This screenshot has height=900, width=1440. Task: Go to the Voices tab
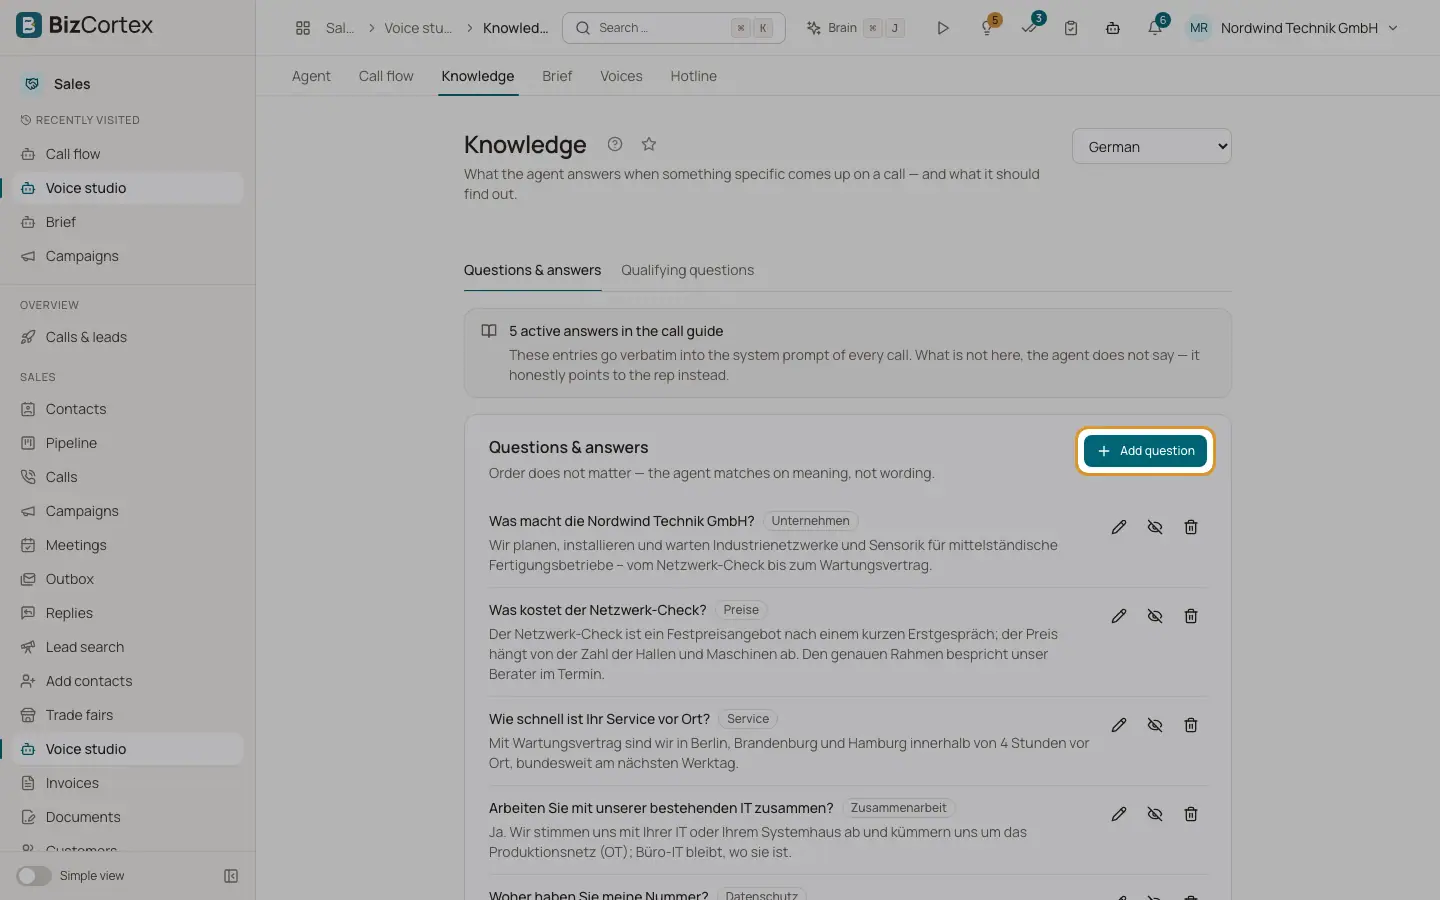tap(621, 76)
